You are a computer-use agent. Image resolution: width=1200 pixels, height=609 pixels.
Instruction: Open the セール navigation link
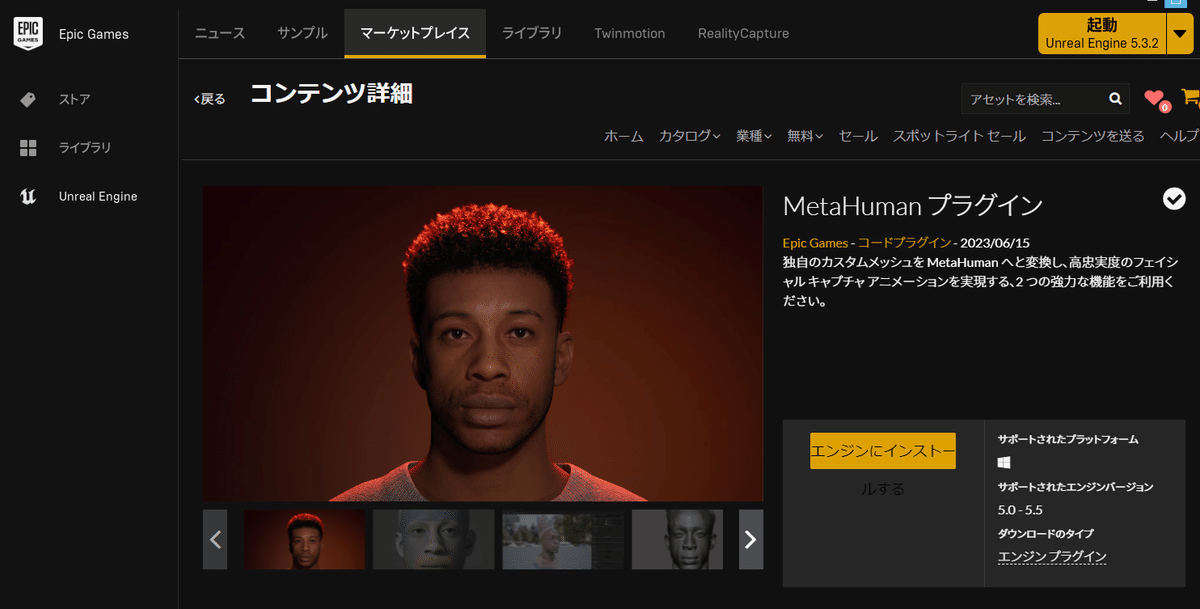(x=858, y=136)
